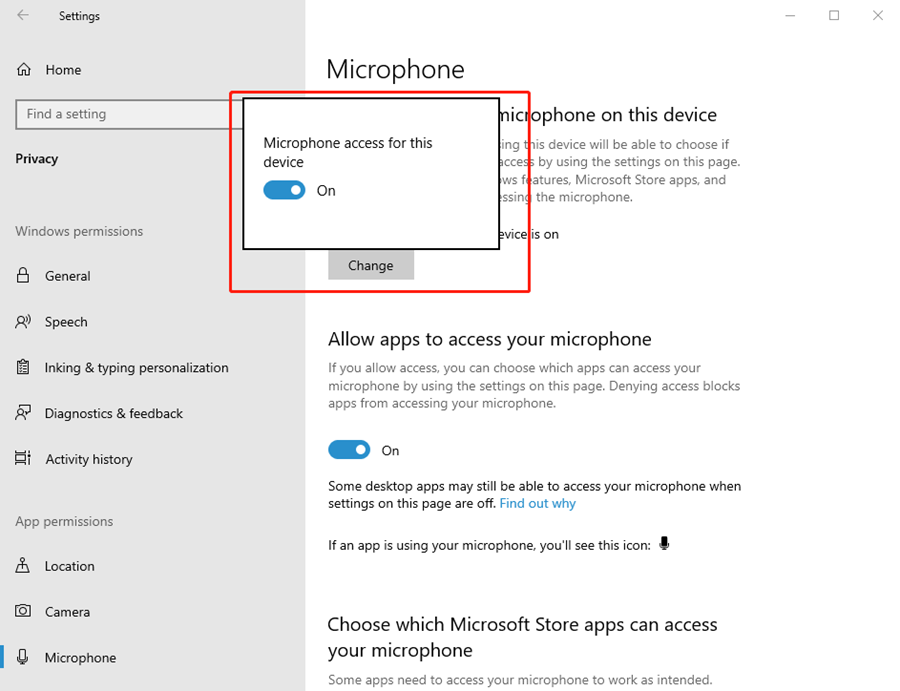This screenshot has height=691, width=900.
Task: Click the App permissions heading
Action: pos(64,522)
